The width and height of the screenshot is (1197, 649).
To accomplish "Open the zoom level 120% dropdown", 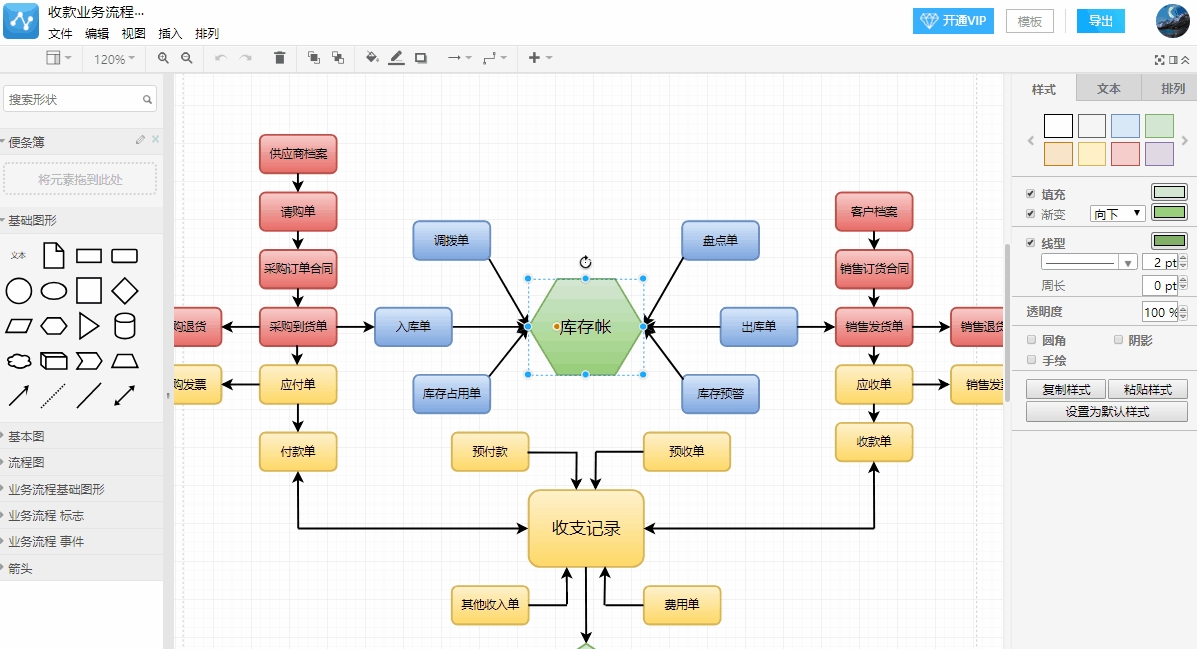I will click(113, 58).
